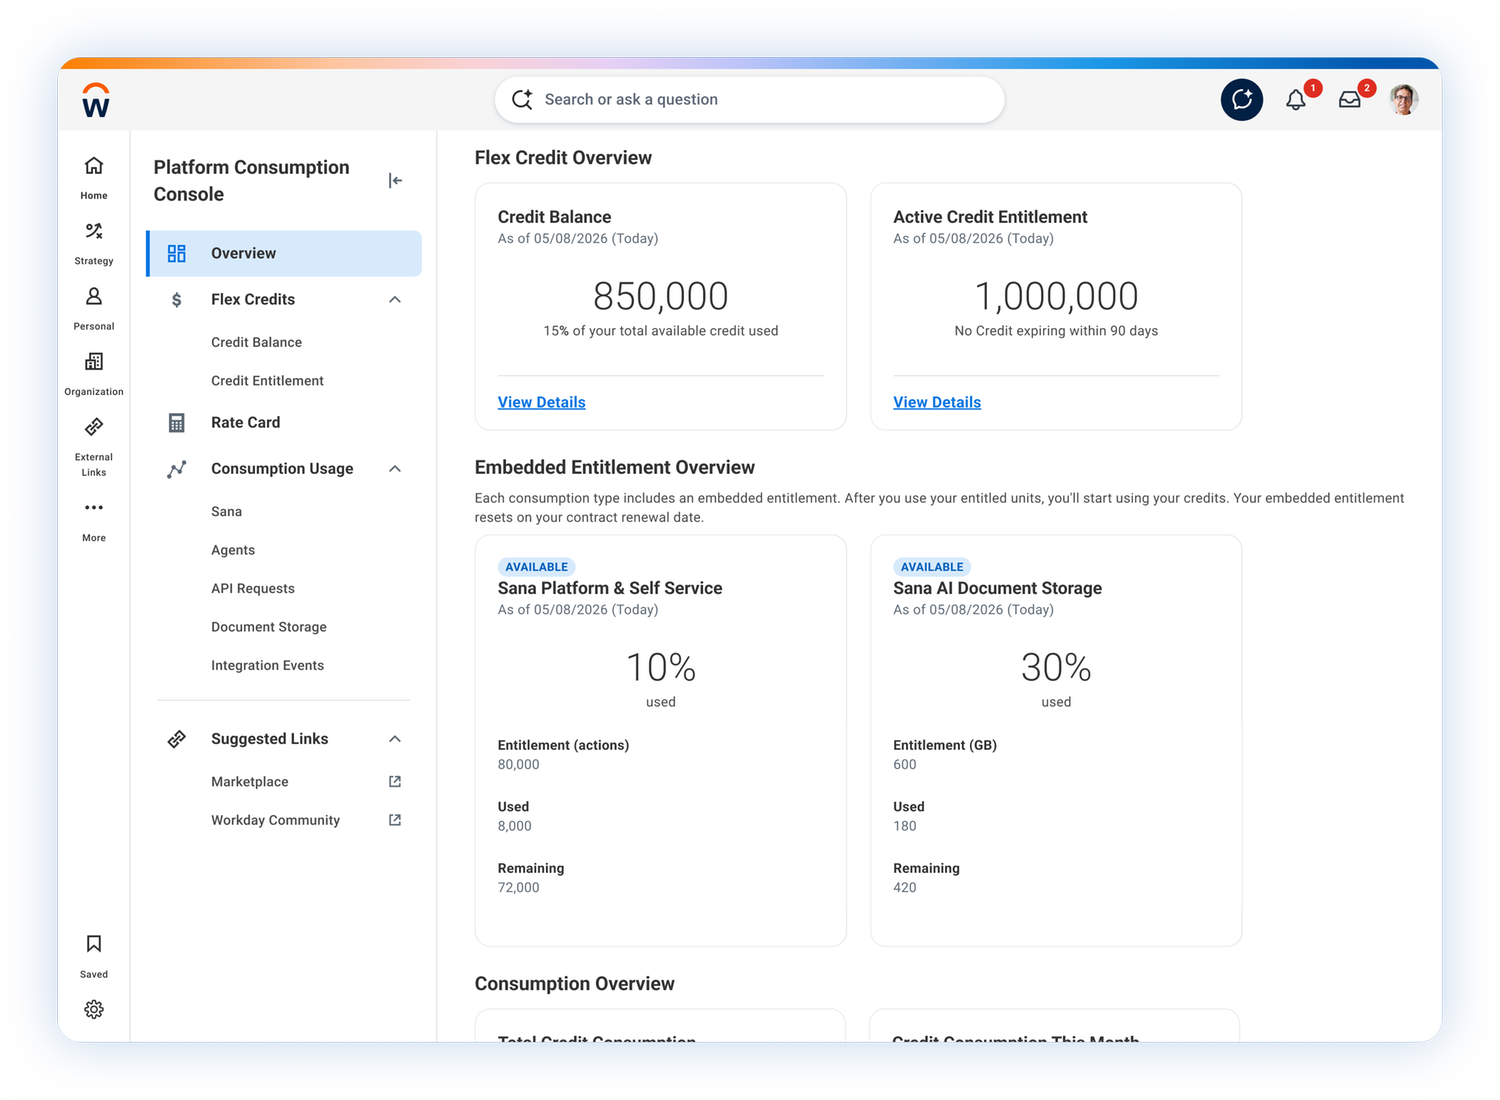This screenshot has height=1100, width=1500.
Task: Collapse the Platform Consumption Console panel
Action: [395, 181]
